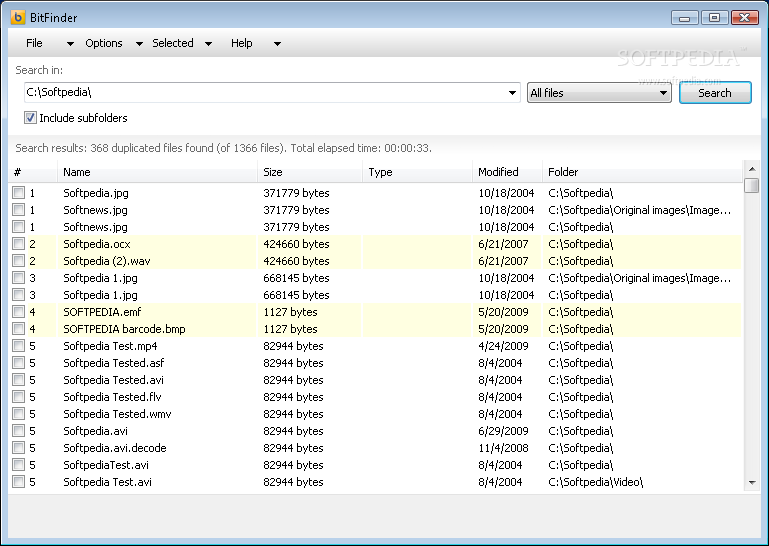Click the C:\Softpedia\Video\ folder cell

tap(595, 482)
